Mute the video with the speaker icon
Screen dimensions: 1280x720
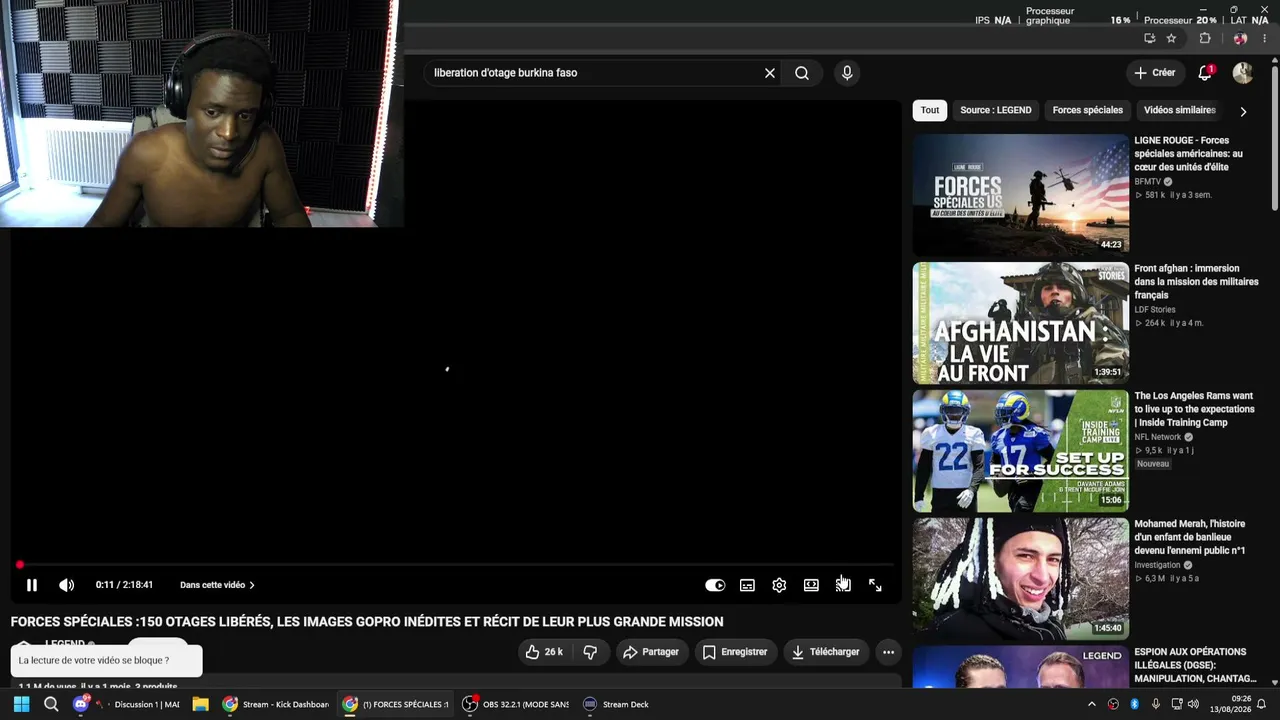pyautogui.click(x=66, y=585)
